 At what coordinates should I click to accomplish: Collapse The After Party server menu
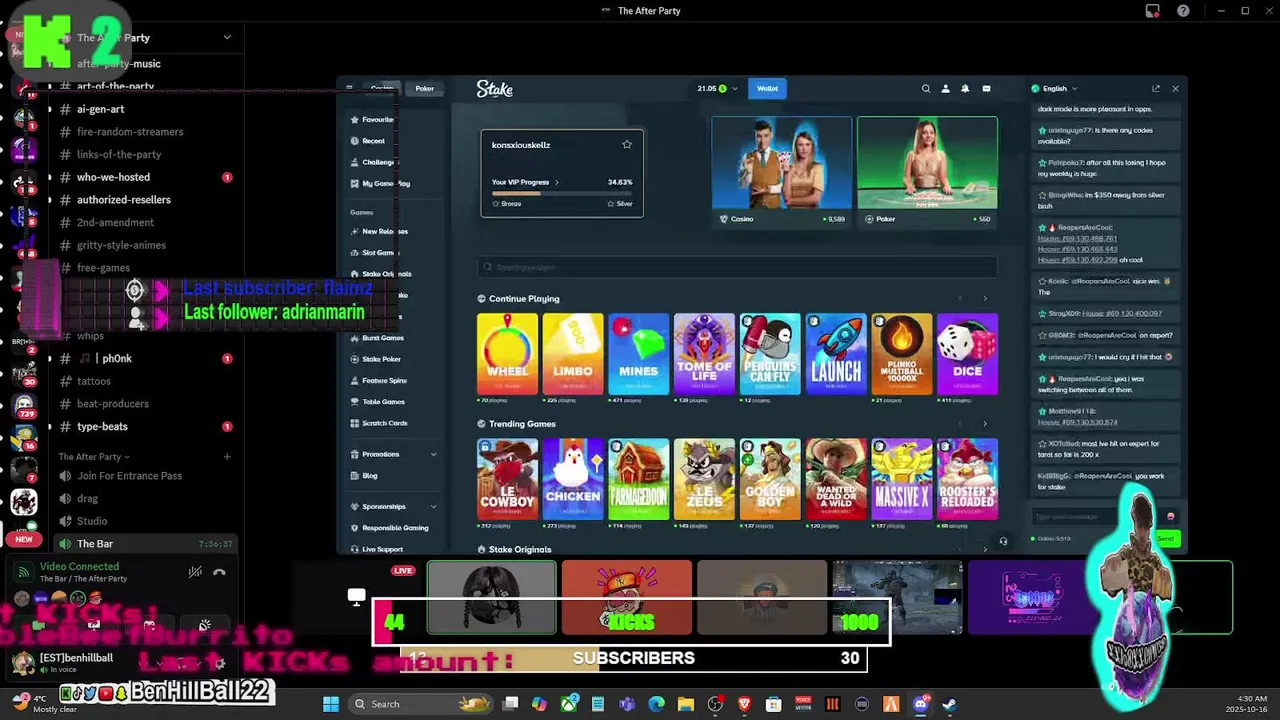point(227,37)
